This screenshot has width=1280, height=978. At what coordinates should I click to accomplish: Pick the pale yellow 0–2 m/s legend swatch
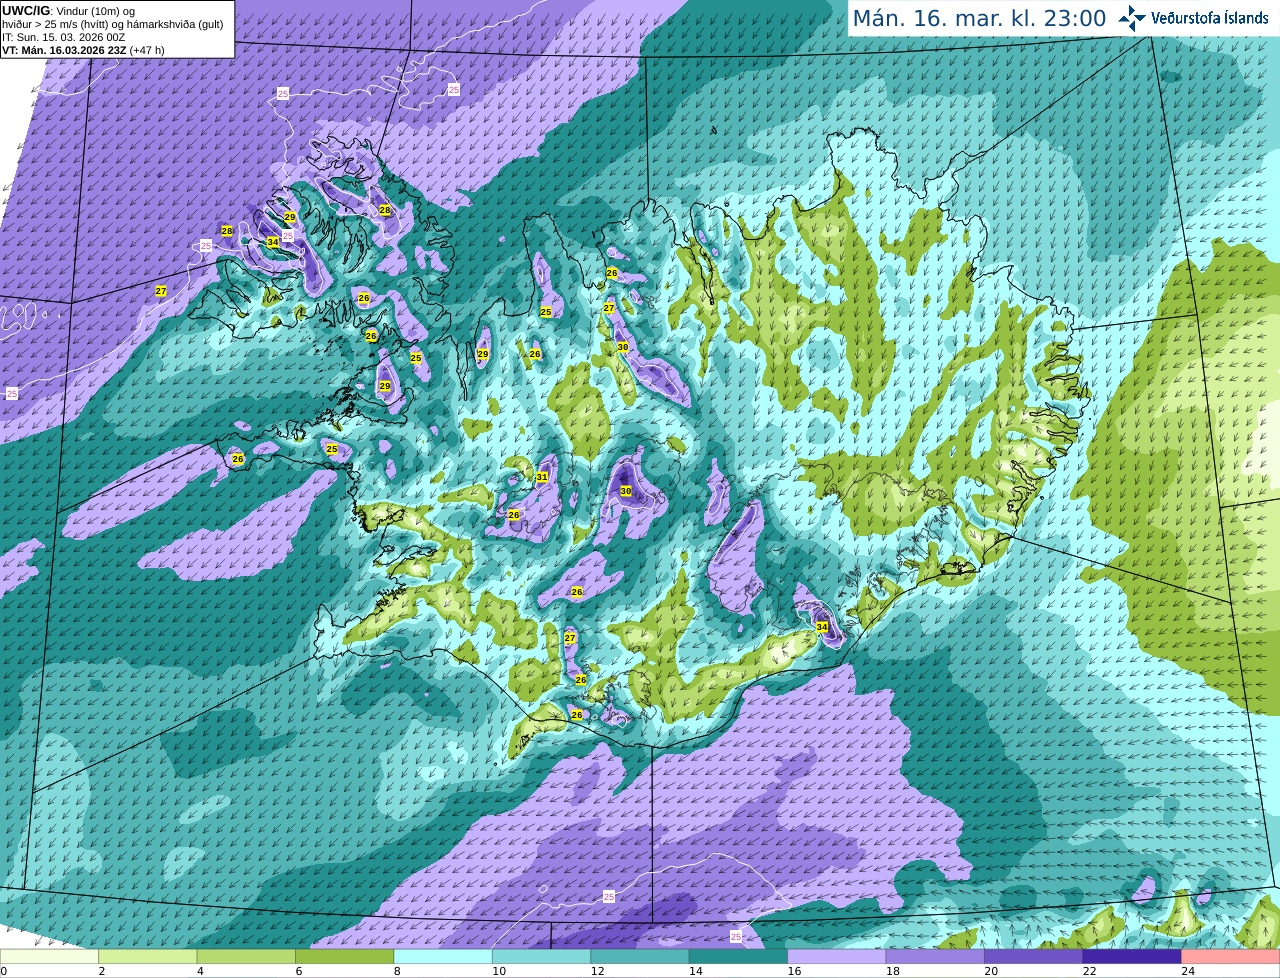pyautogui.click(x=50, y=956)
